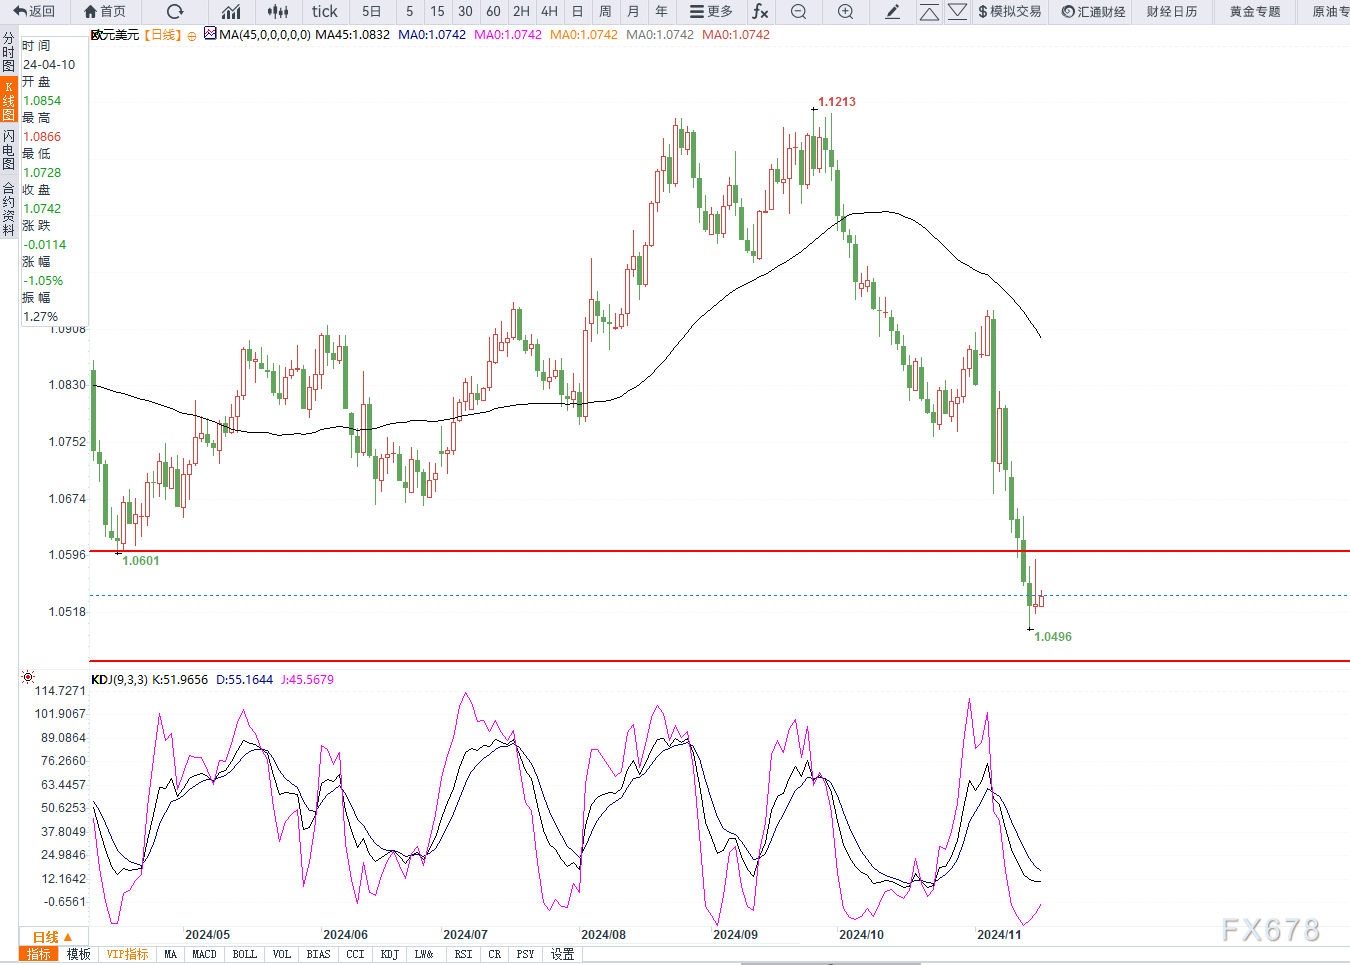Click the 返回 back button

(34, 12)
